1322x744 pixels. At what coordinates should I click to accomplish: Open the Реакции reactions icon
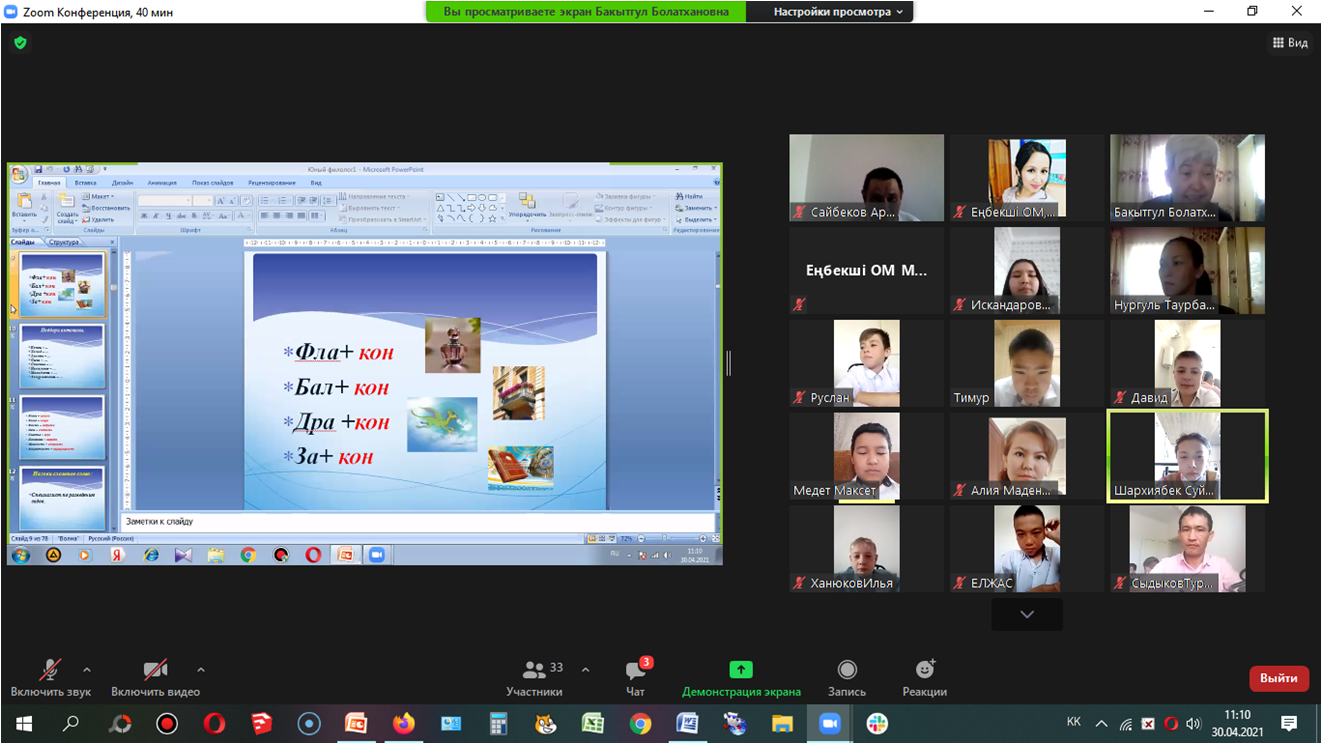924,670
